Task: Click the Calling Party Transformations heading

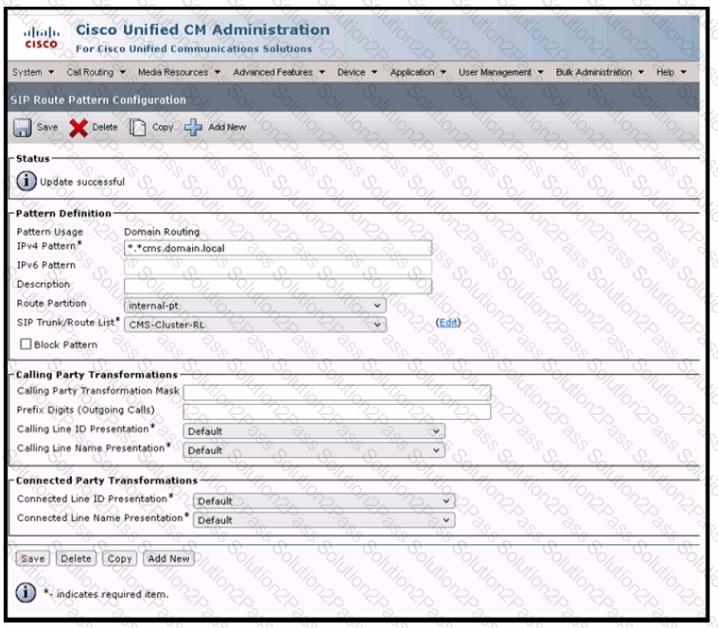Action: click(x=97, y=375)
